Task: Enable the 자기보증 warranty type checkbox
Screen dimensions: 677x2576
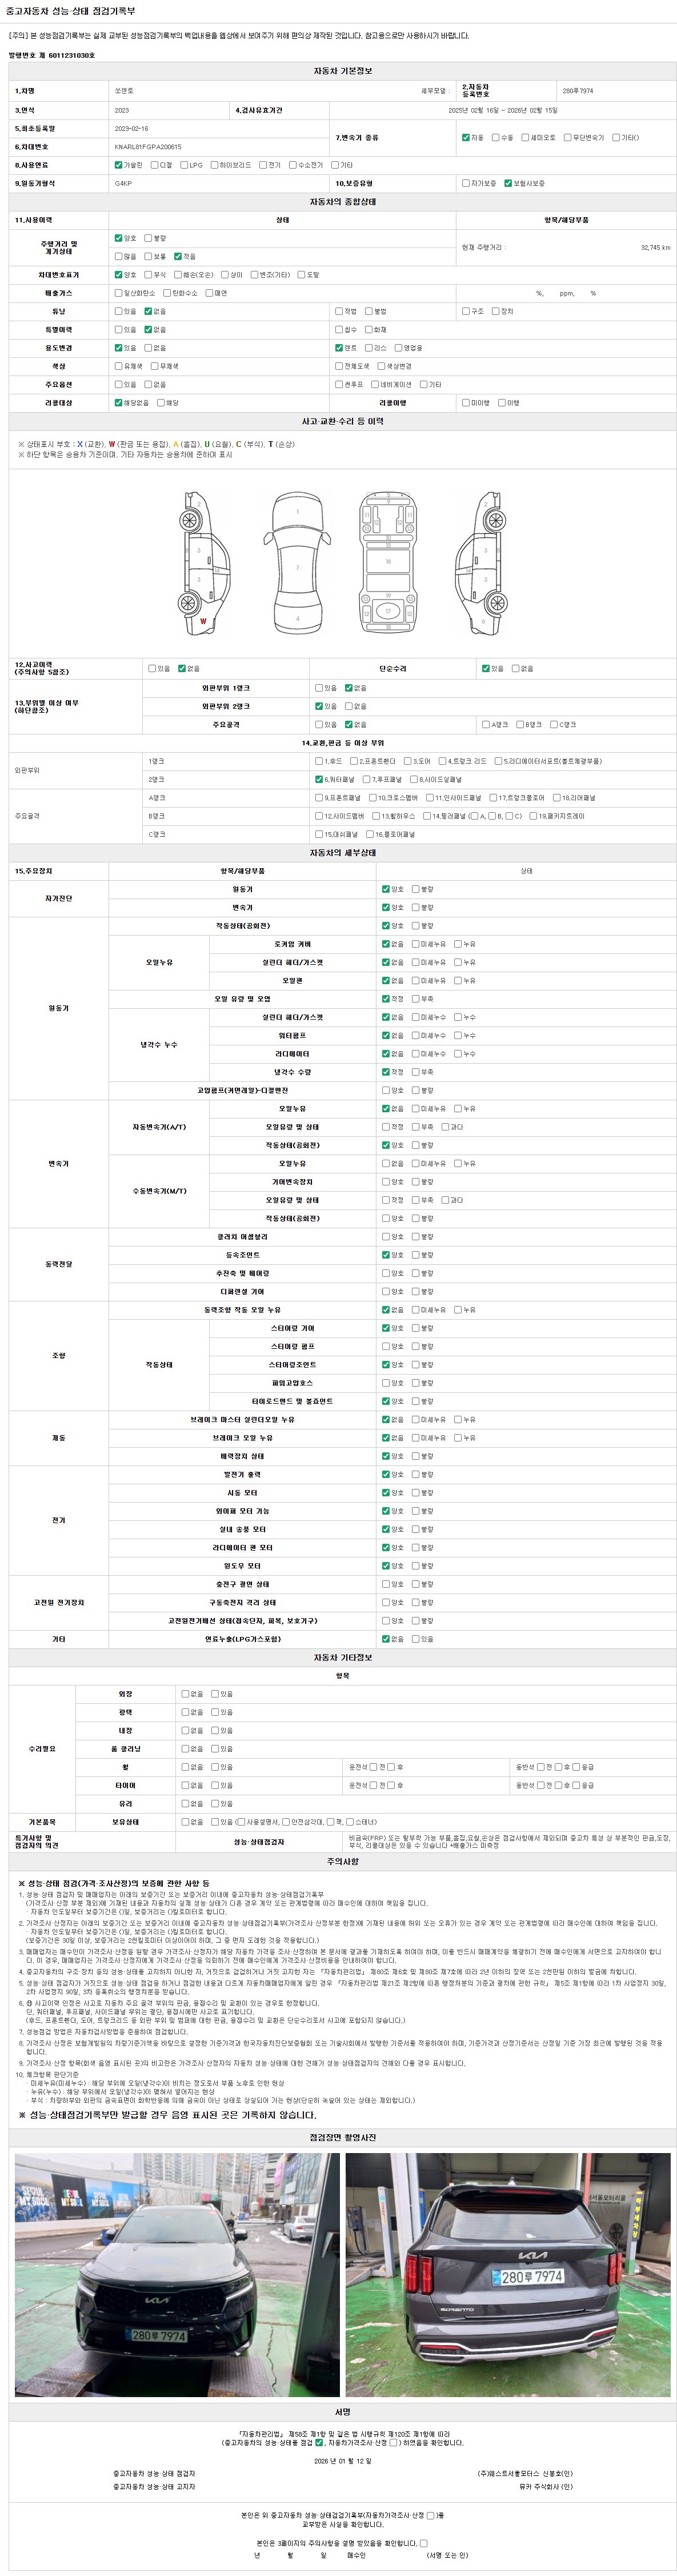Action: pyautogui.click(x=465, y=184)
